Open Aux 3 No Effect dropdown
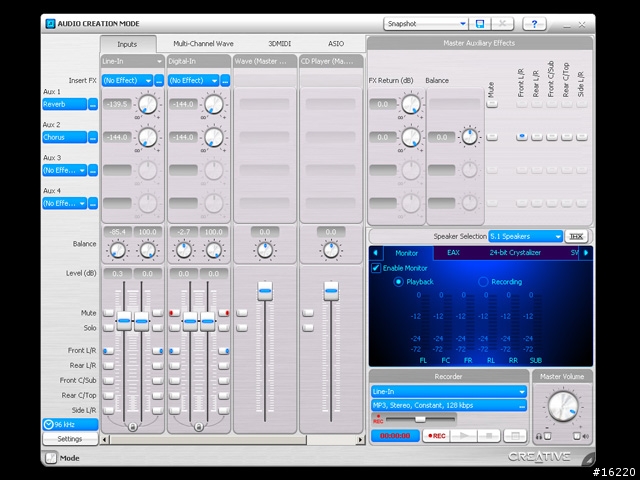 [x=64, y=170]
